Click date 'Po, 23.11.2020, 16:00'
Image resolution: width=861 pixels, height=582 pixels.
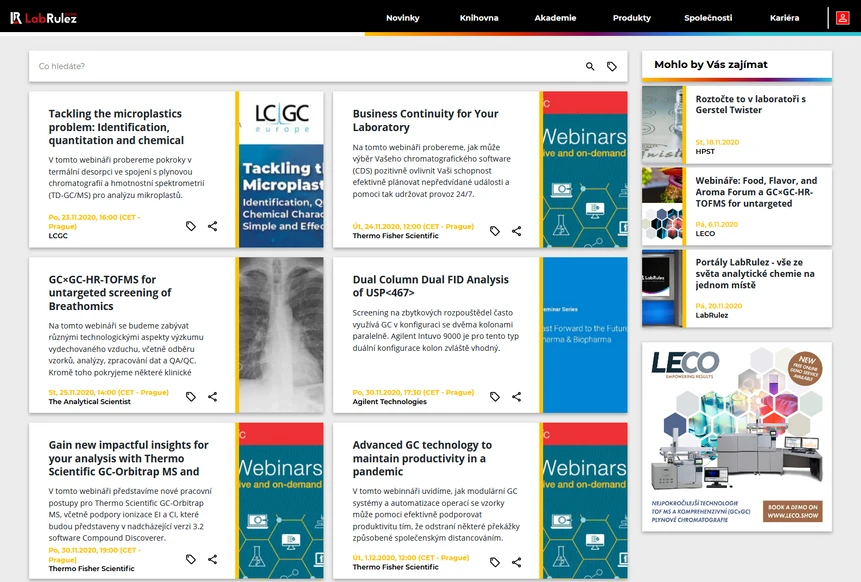(x=94, y=221)
